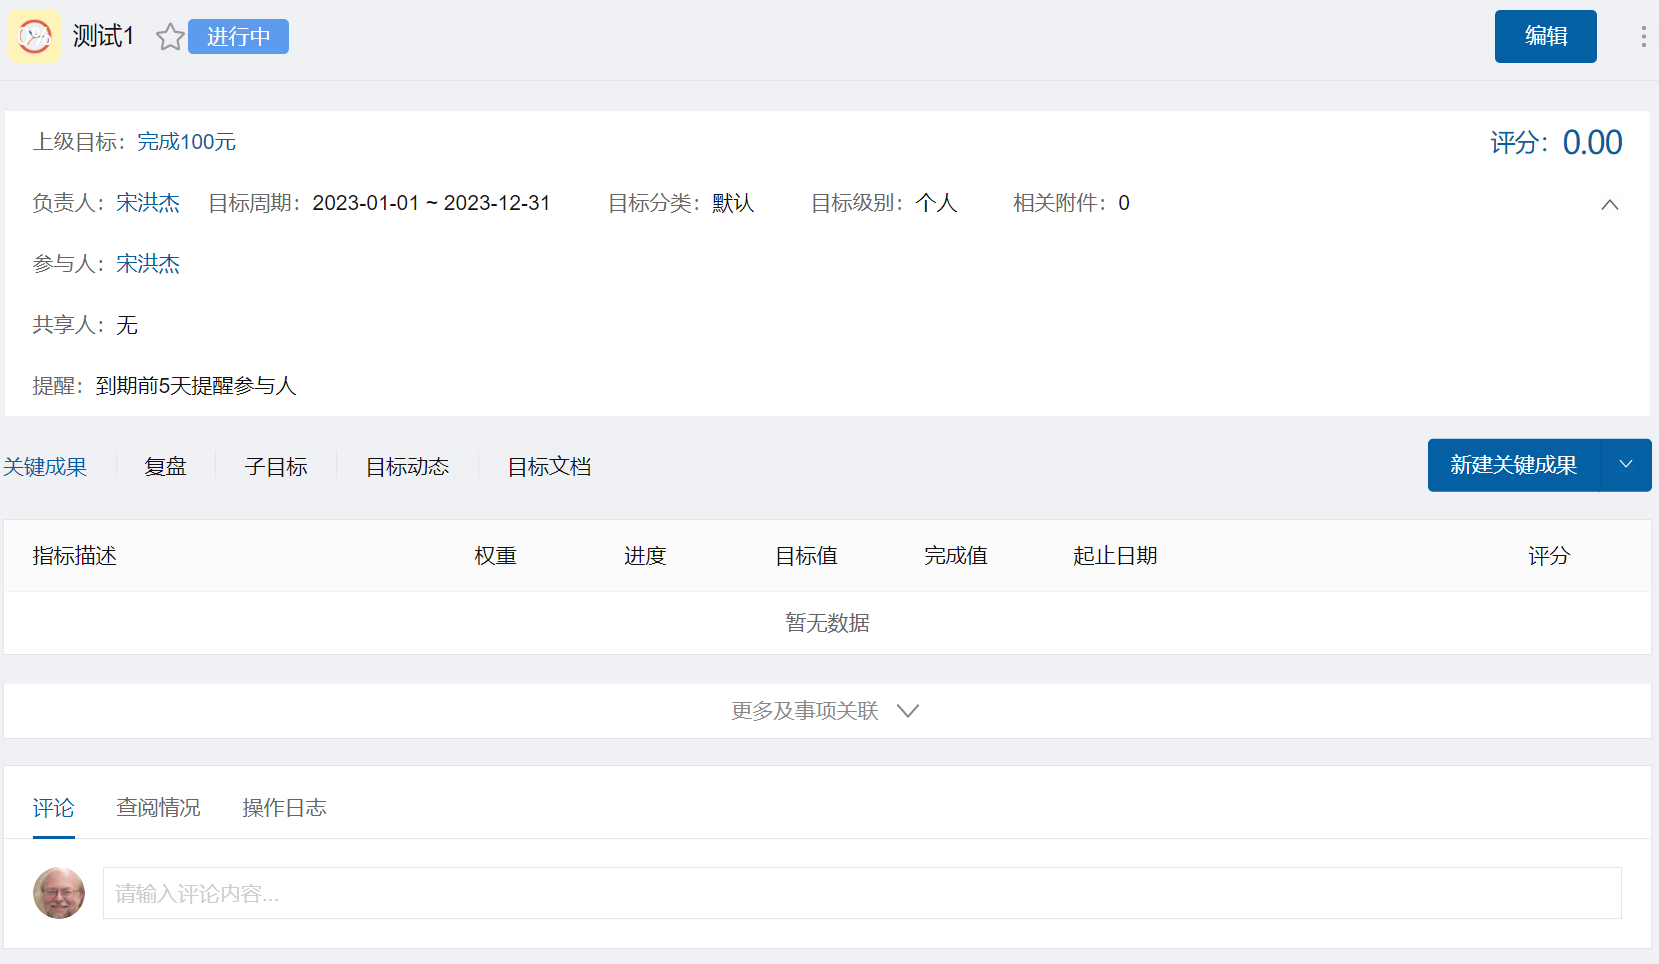The height and width of the screenshot is (964, 1659).
Task: Click the 新建关键成果 button
Action: (x=1513, y=465)
